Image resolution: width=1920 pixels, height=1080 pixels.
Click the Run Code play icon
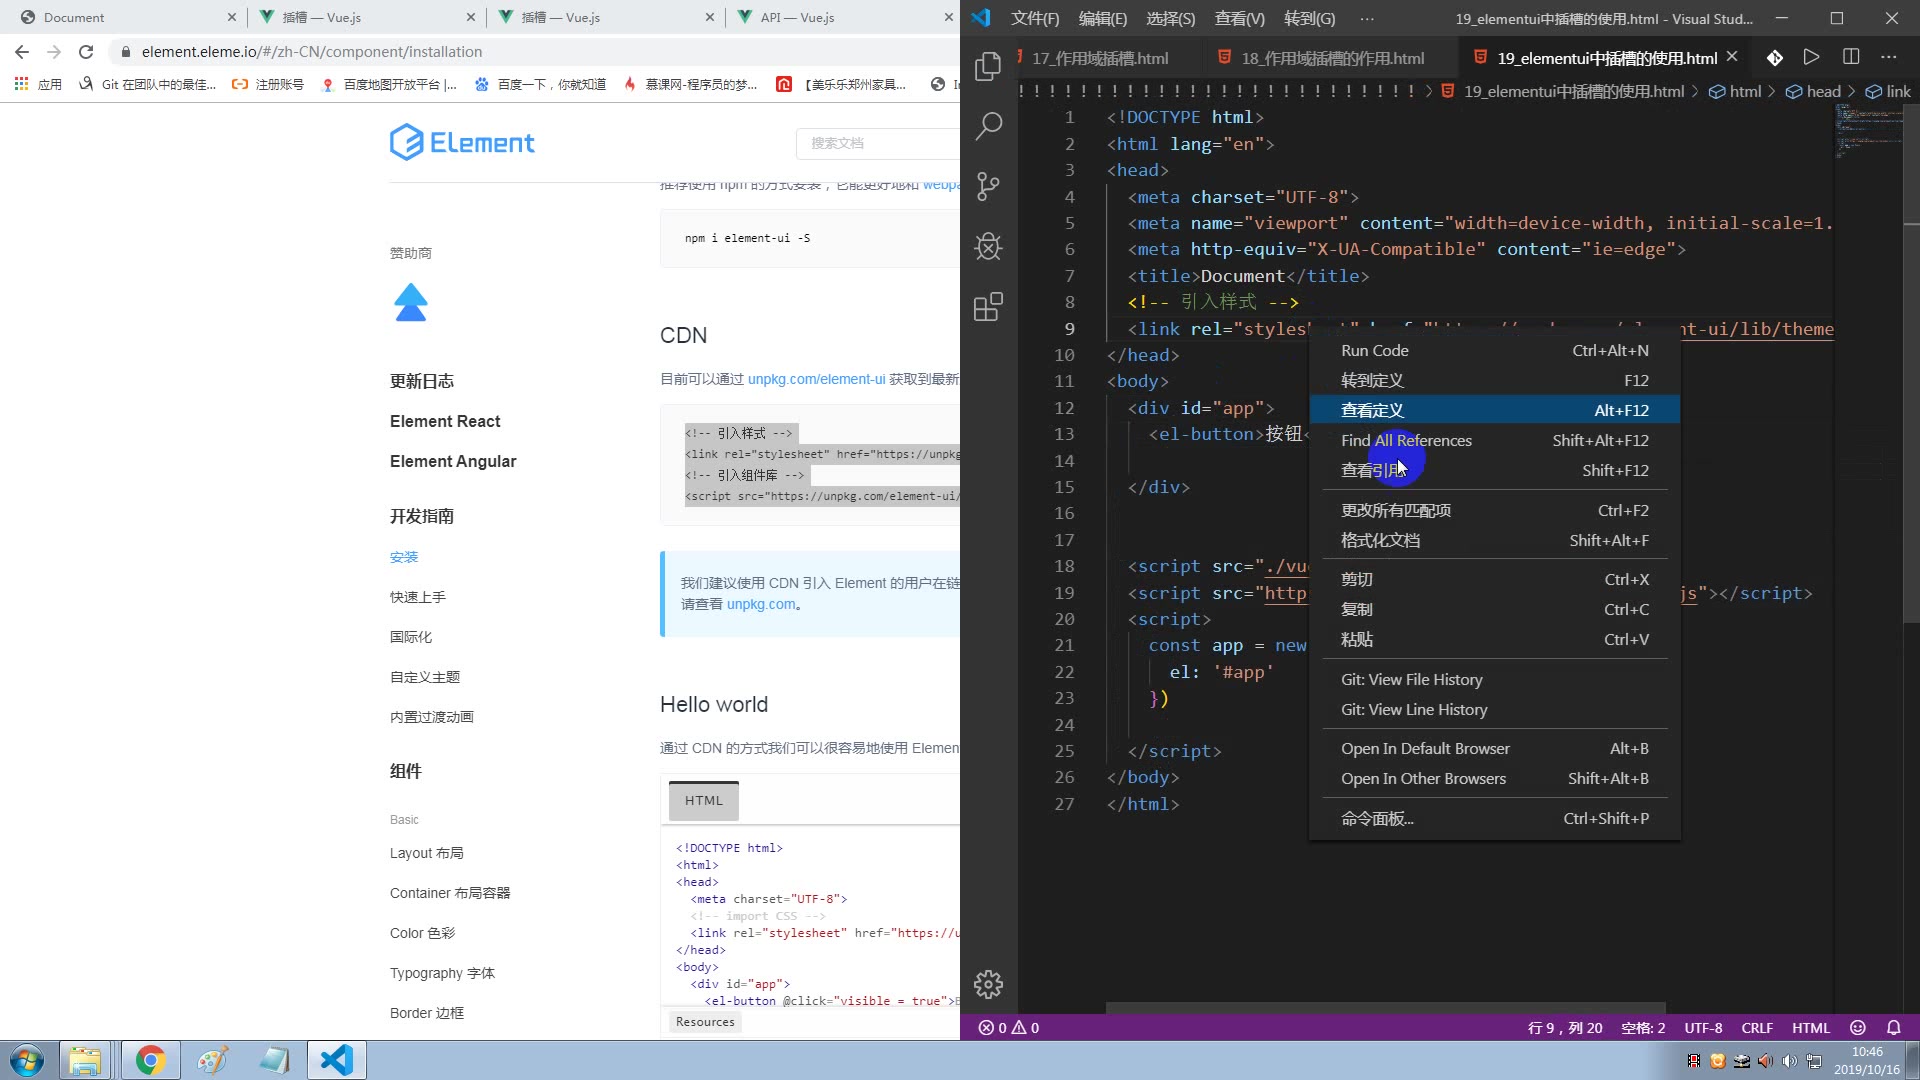pyautogui.click(x=1811, y=58)
